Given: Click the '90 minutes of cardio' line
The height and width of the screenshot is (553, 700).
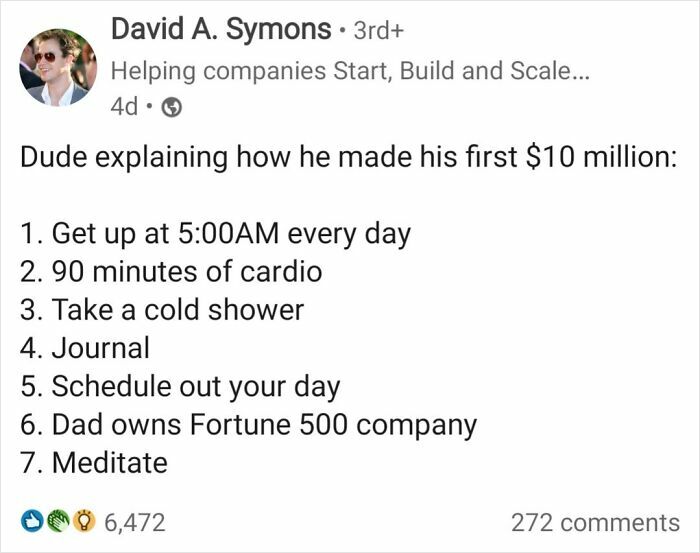Looking at the screenshot, I should point(170,272).
